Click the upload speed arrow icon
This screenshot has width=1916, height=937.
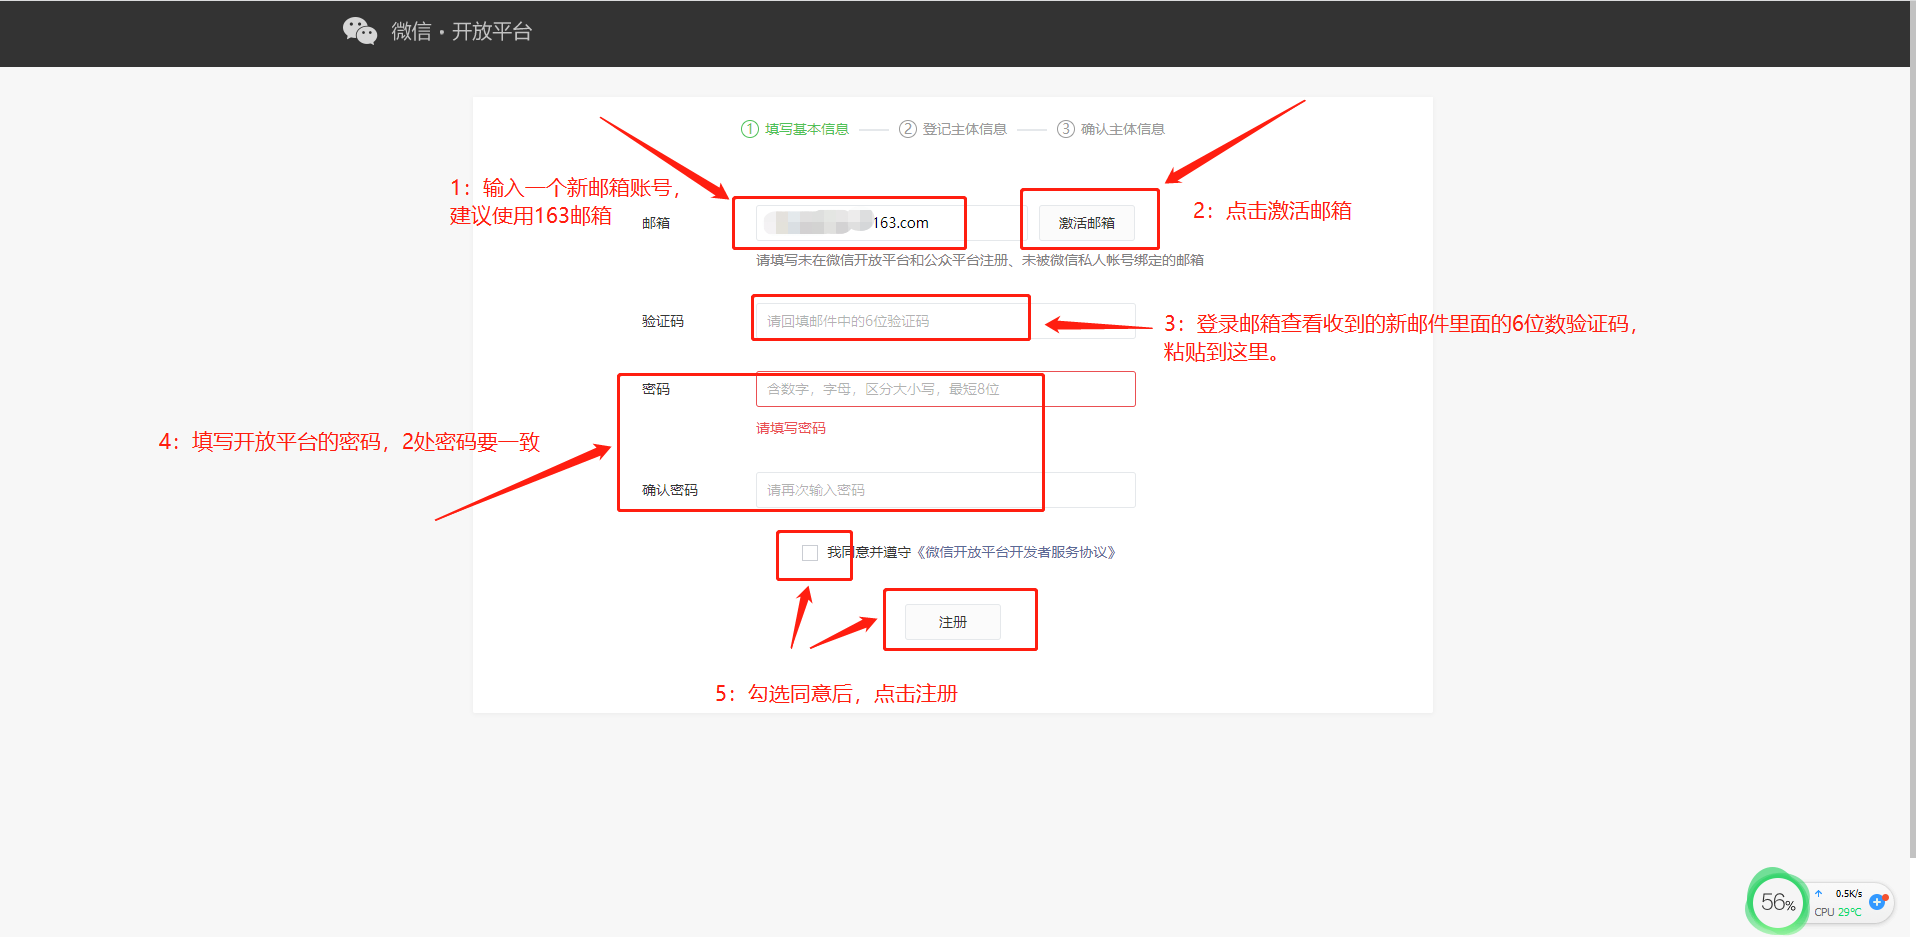(x=1819, y=893)
